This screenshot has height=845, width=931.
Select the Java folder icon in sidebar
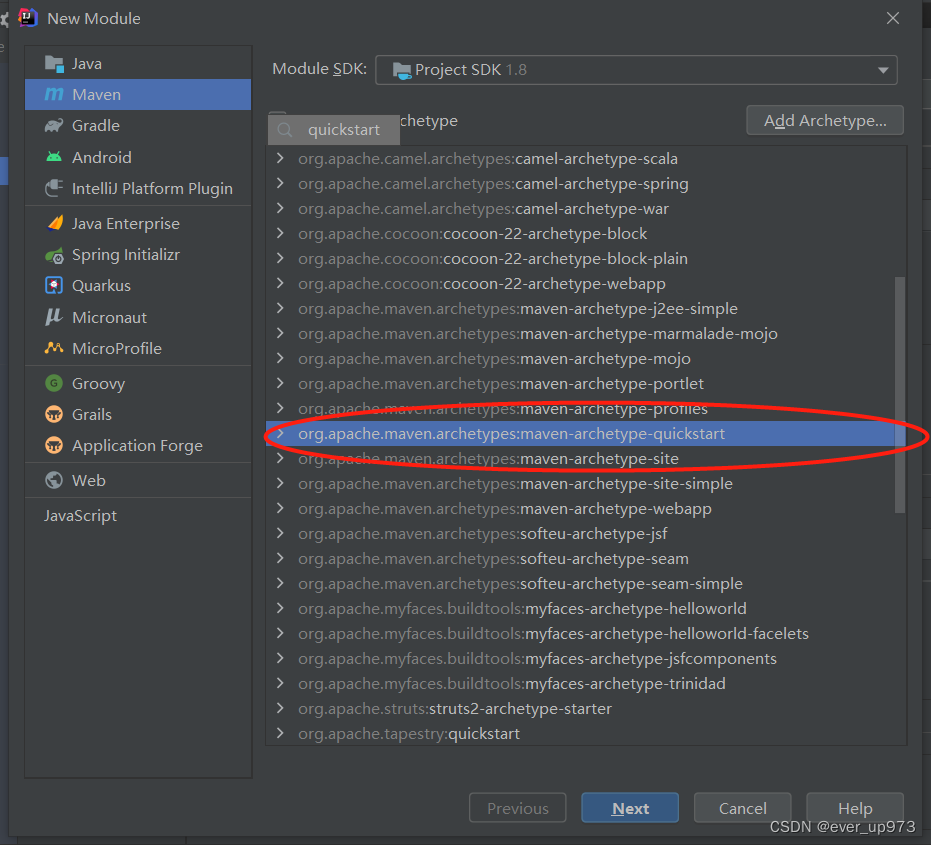click(54, 64)
